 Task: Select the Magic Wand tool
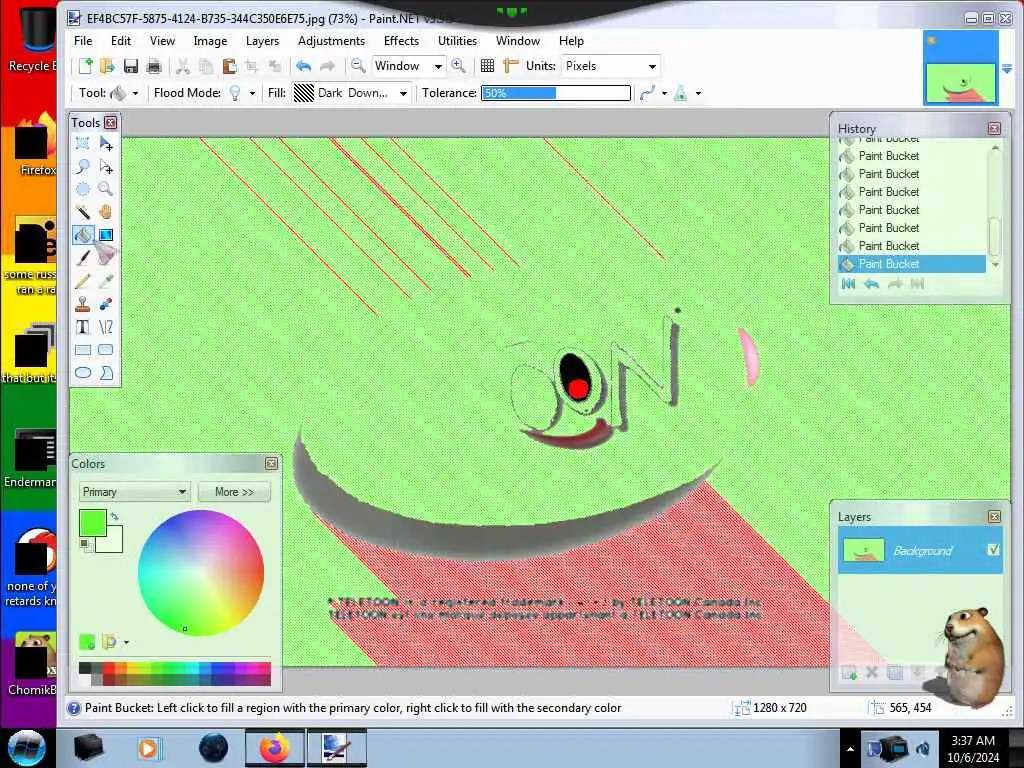[83, 212]
